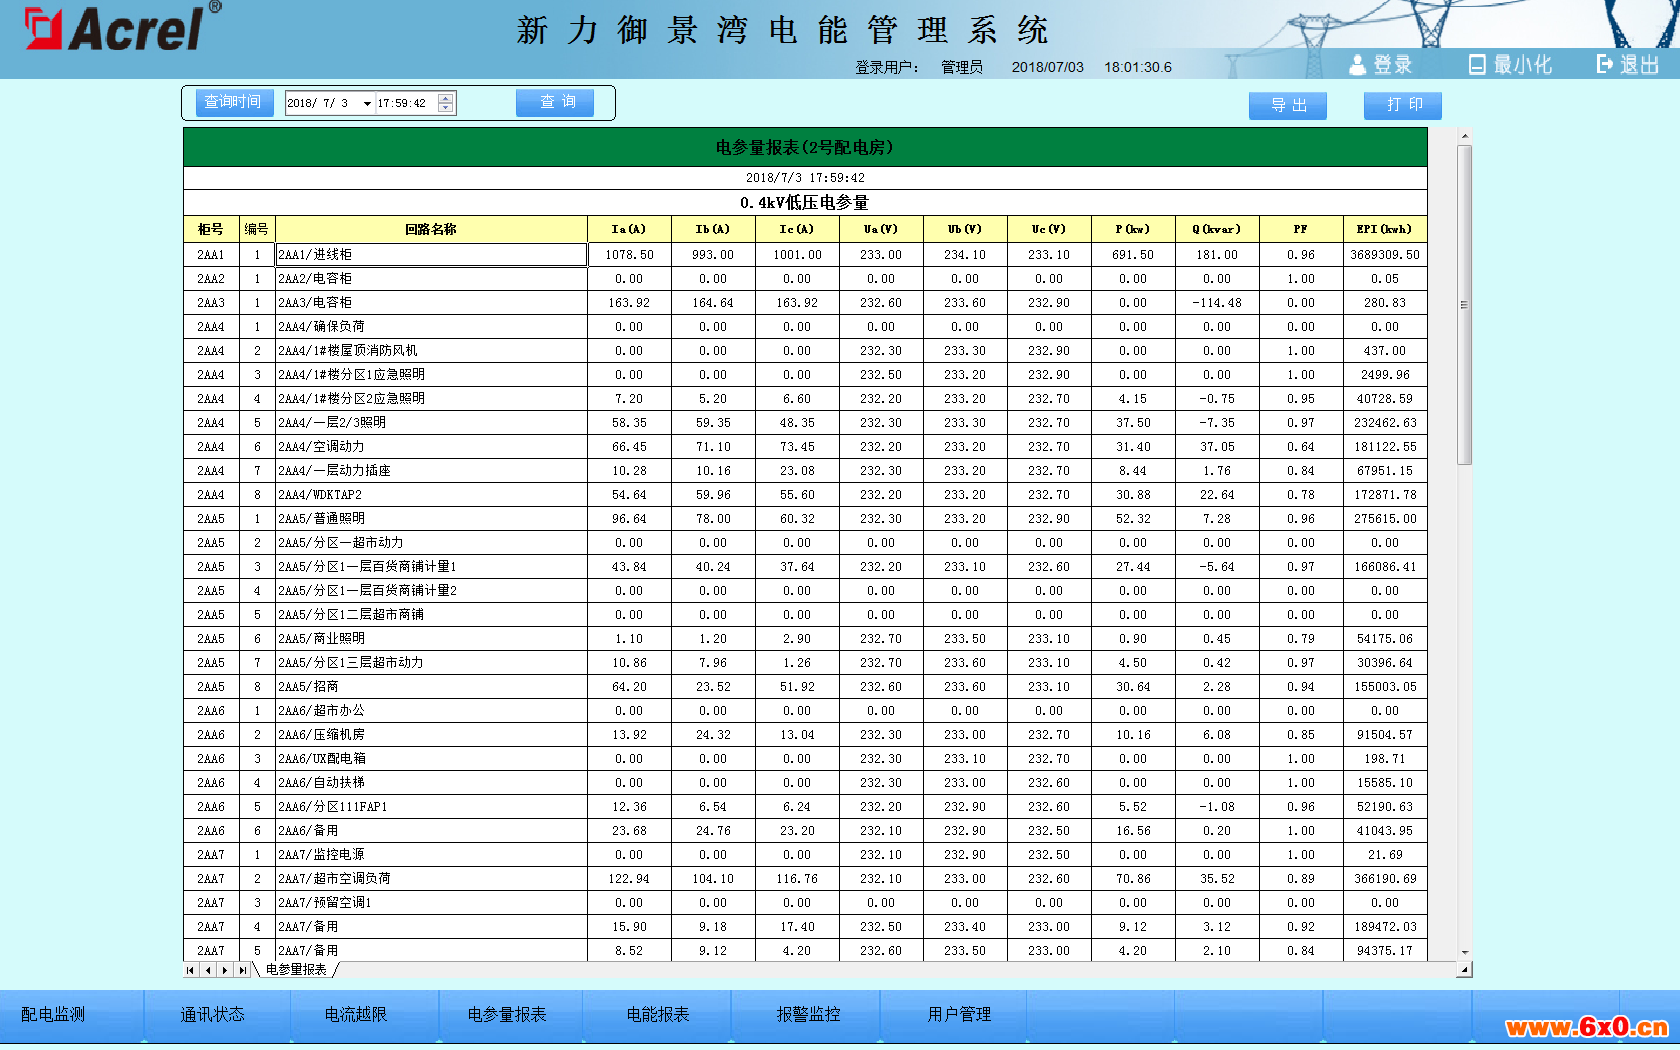The height and width of the screenshot is (1050, 1680).
Task: Jump to last sheet using navigation arrow
Action: click(242, 970)
